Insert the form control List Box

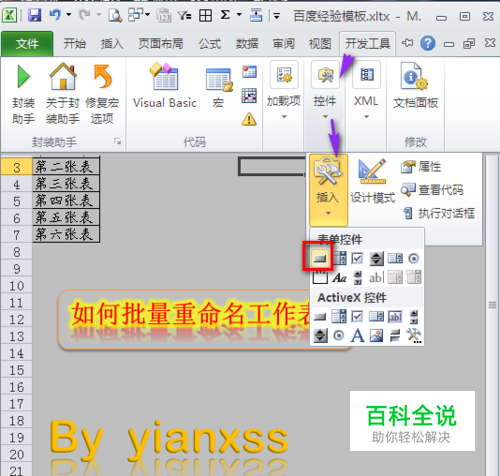[x=395, y=258]
